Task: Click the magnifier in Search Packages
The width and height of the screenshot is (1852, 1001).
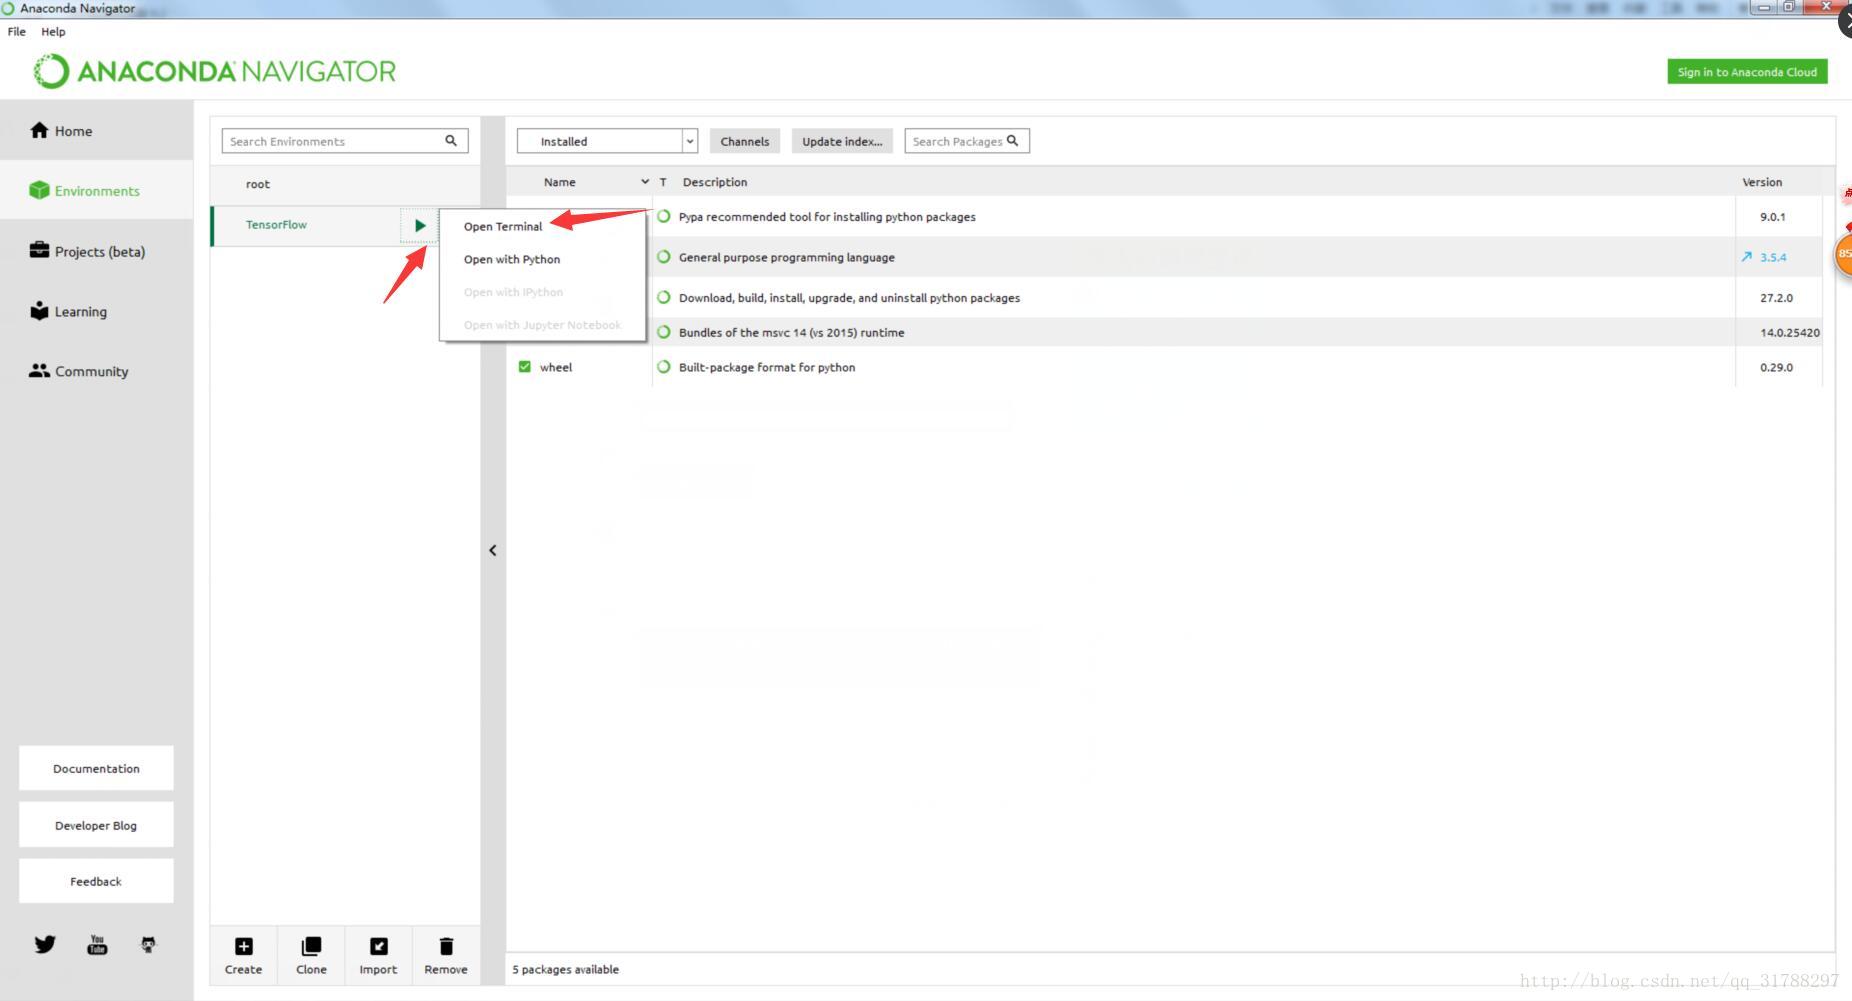Action: pos(1013,140)
